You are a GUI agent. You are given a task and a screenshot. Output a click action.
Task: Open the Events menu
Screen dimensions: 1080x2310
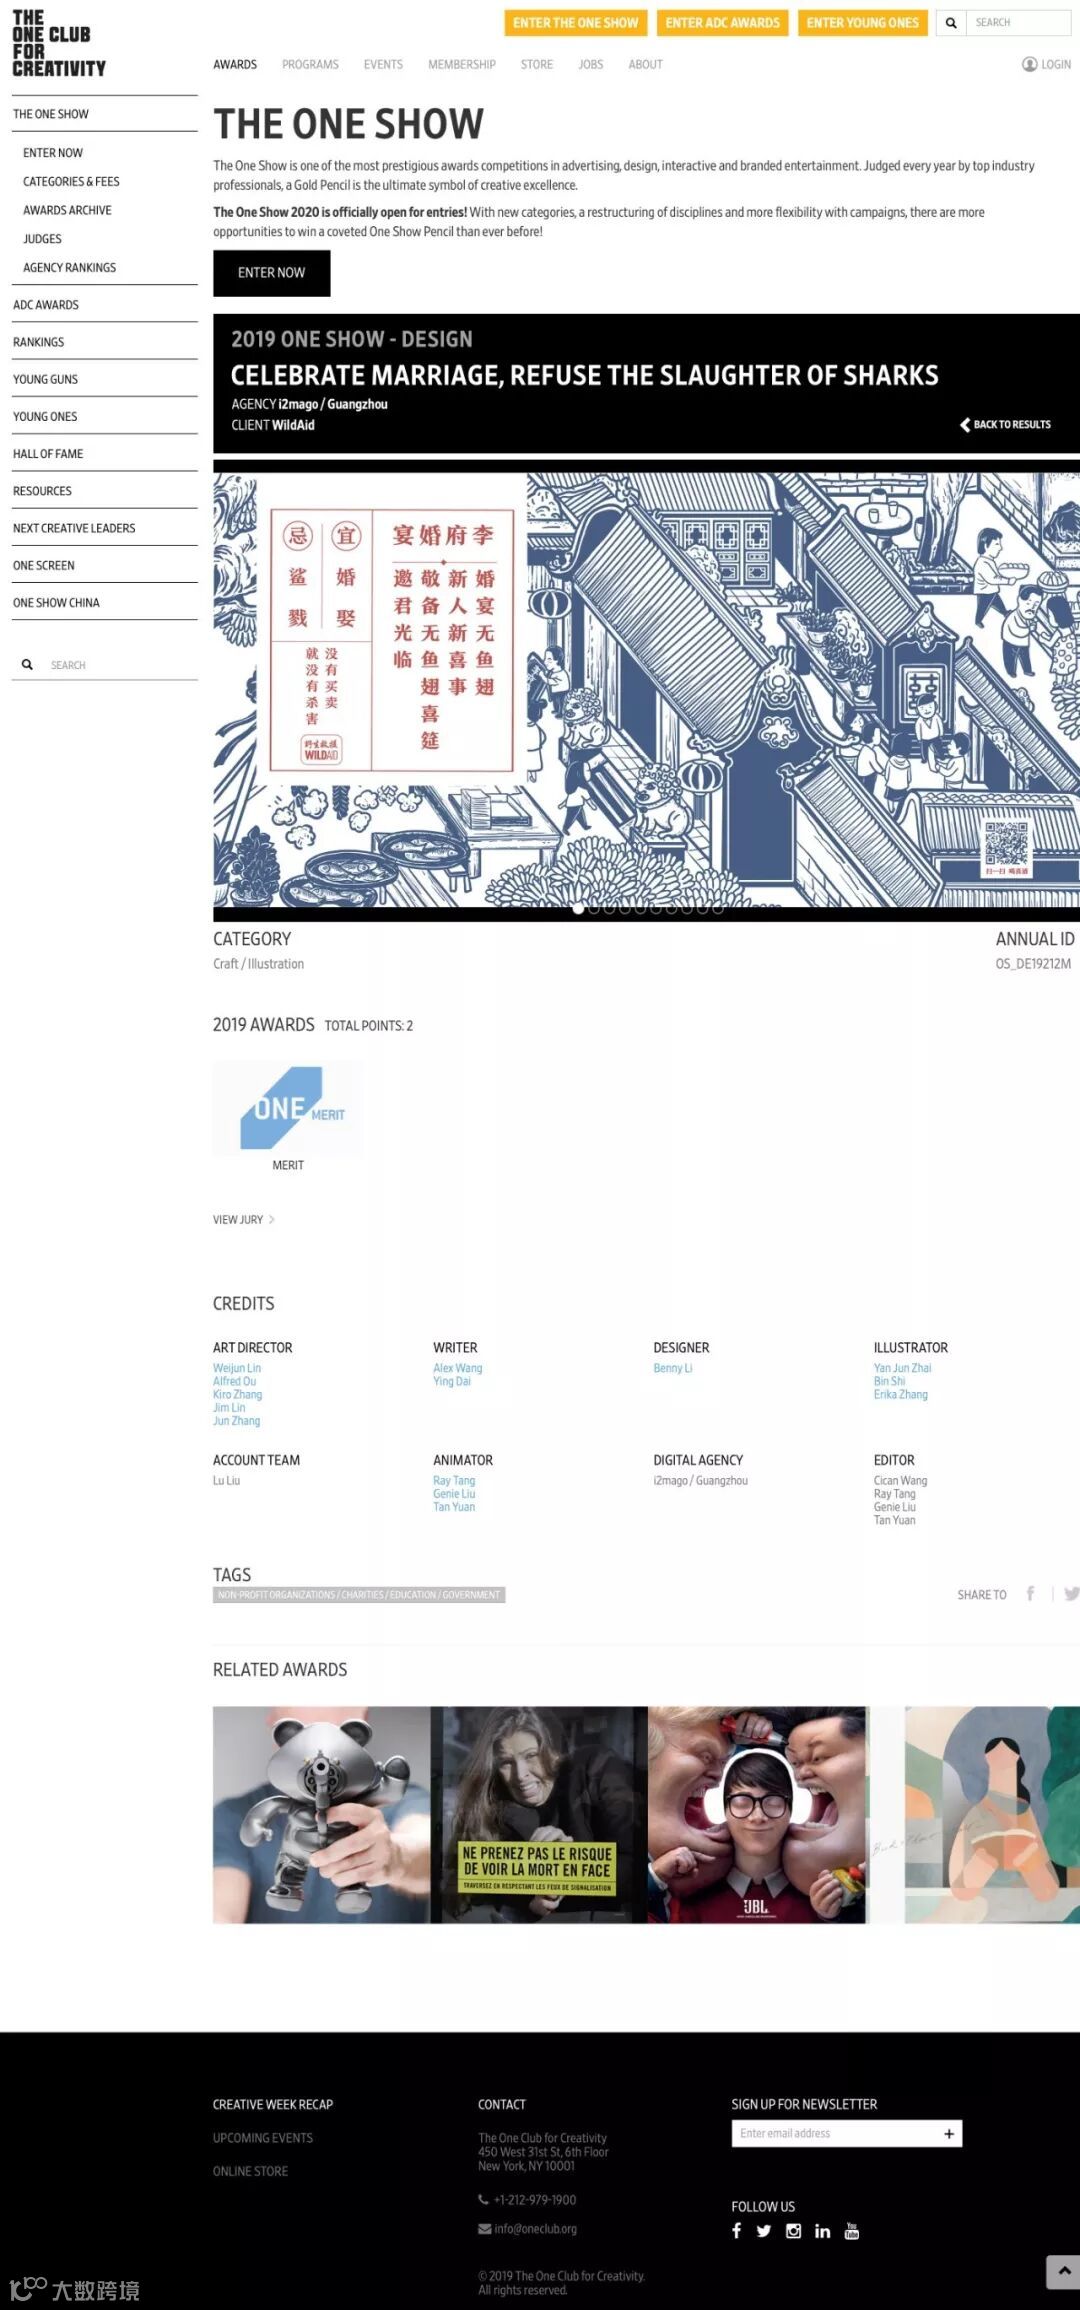[383, 64]
